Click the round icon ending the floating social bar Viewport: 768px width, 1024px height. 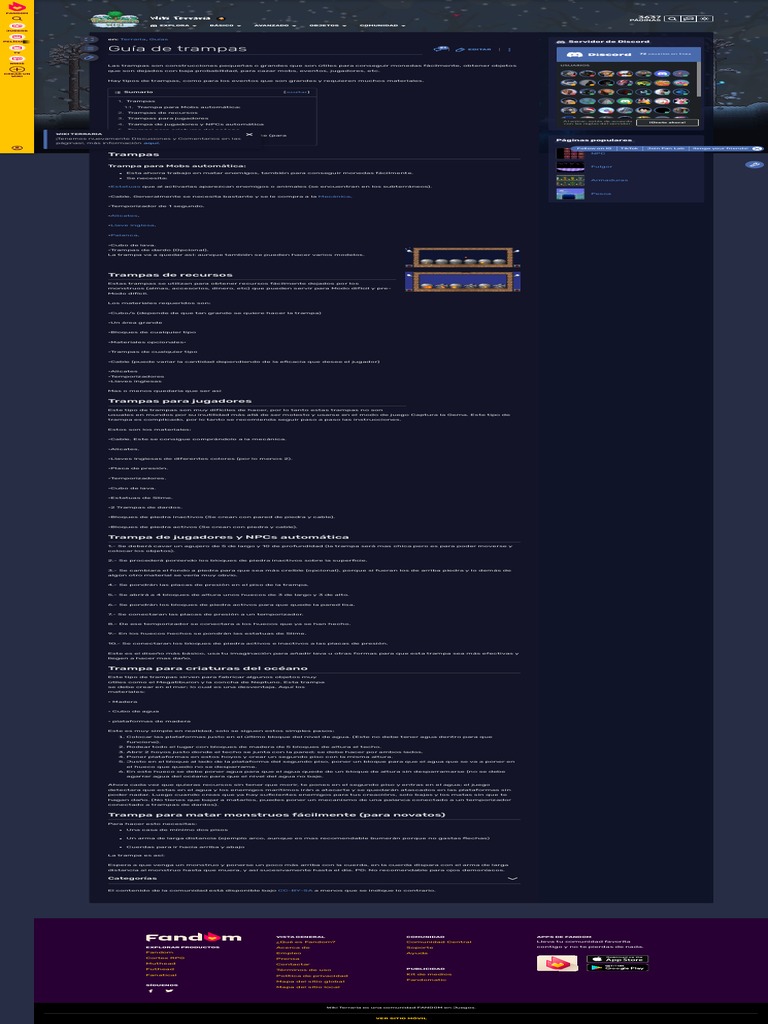click(x=756, y=148)
